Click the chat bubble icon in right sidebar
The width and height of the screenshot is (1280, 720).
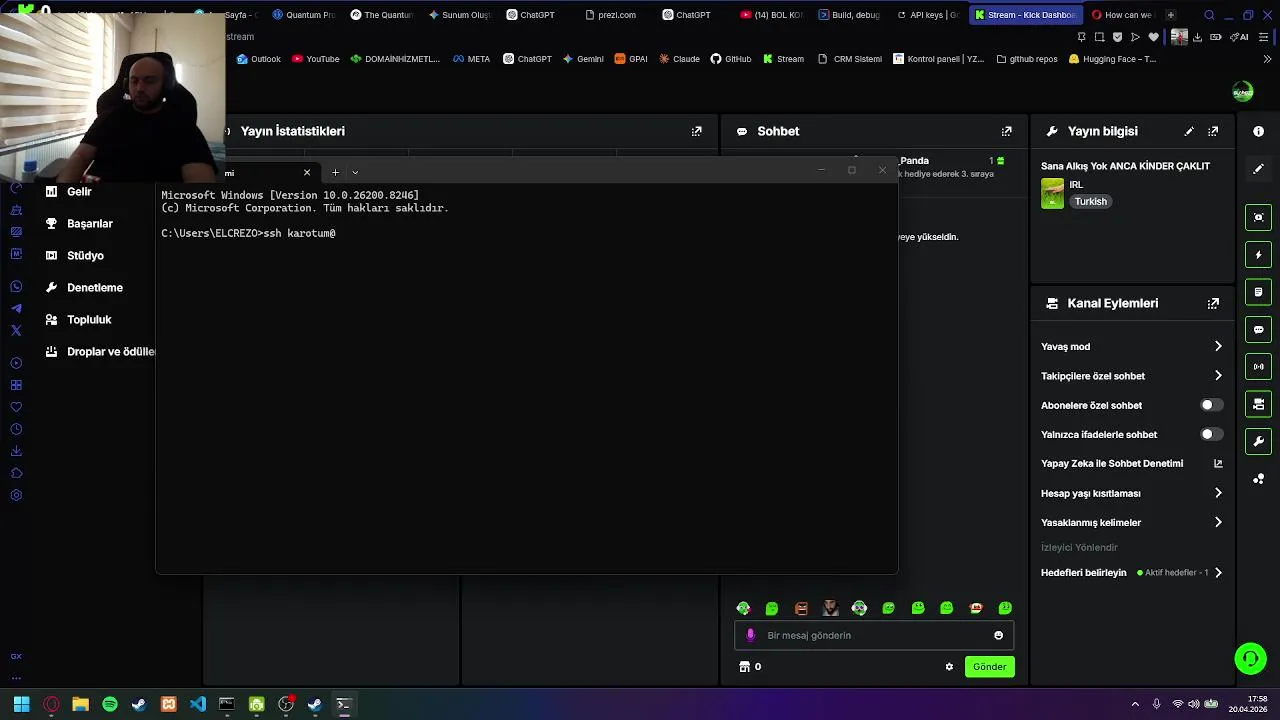tap(1258, 329)
